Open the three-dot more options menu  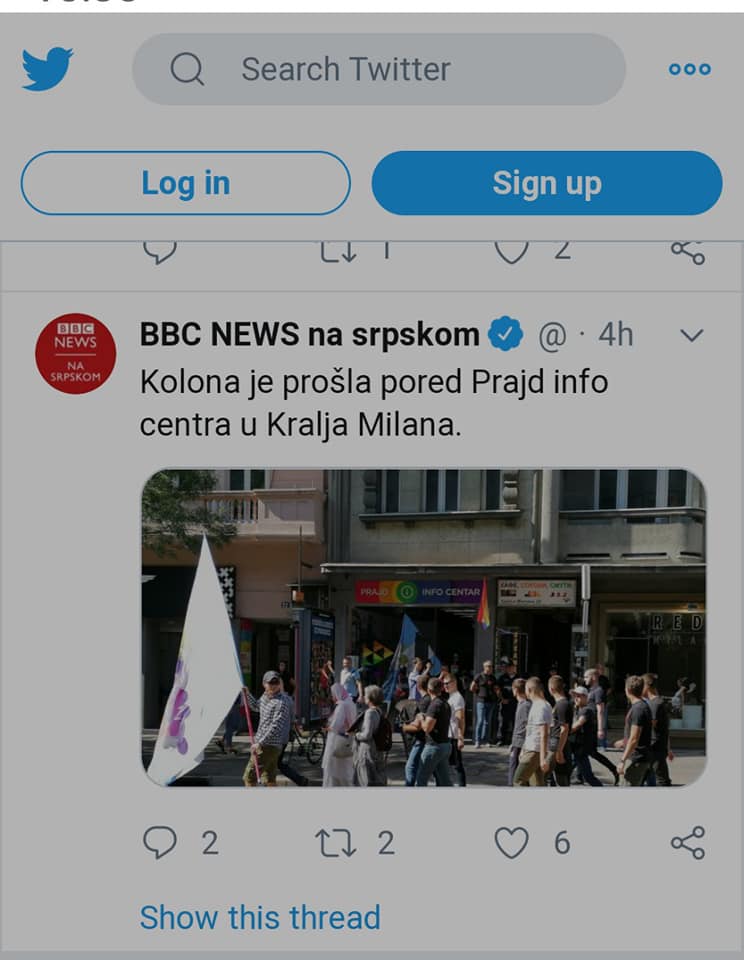point(690,69)
